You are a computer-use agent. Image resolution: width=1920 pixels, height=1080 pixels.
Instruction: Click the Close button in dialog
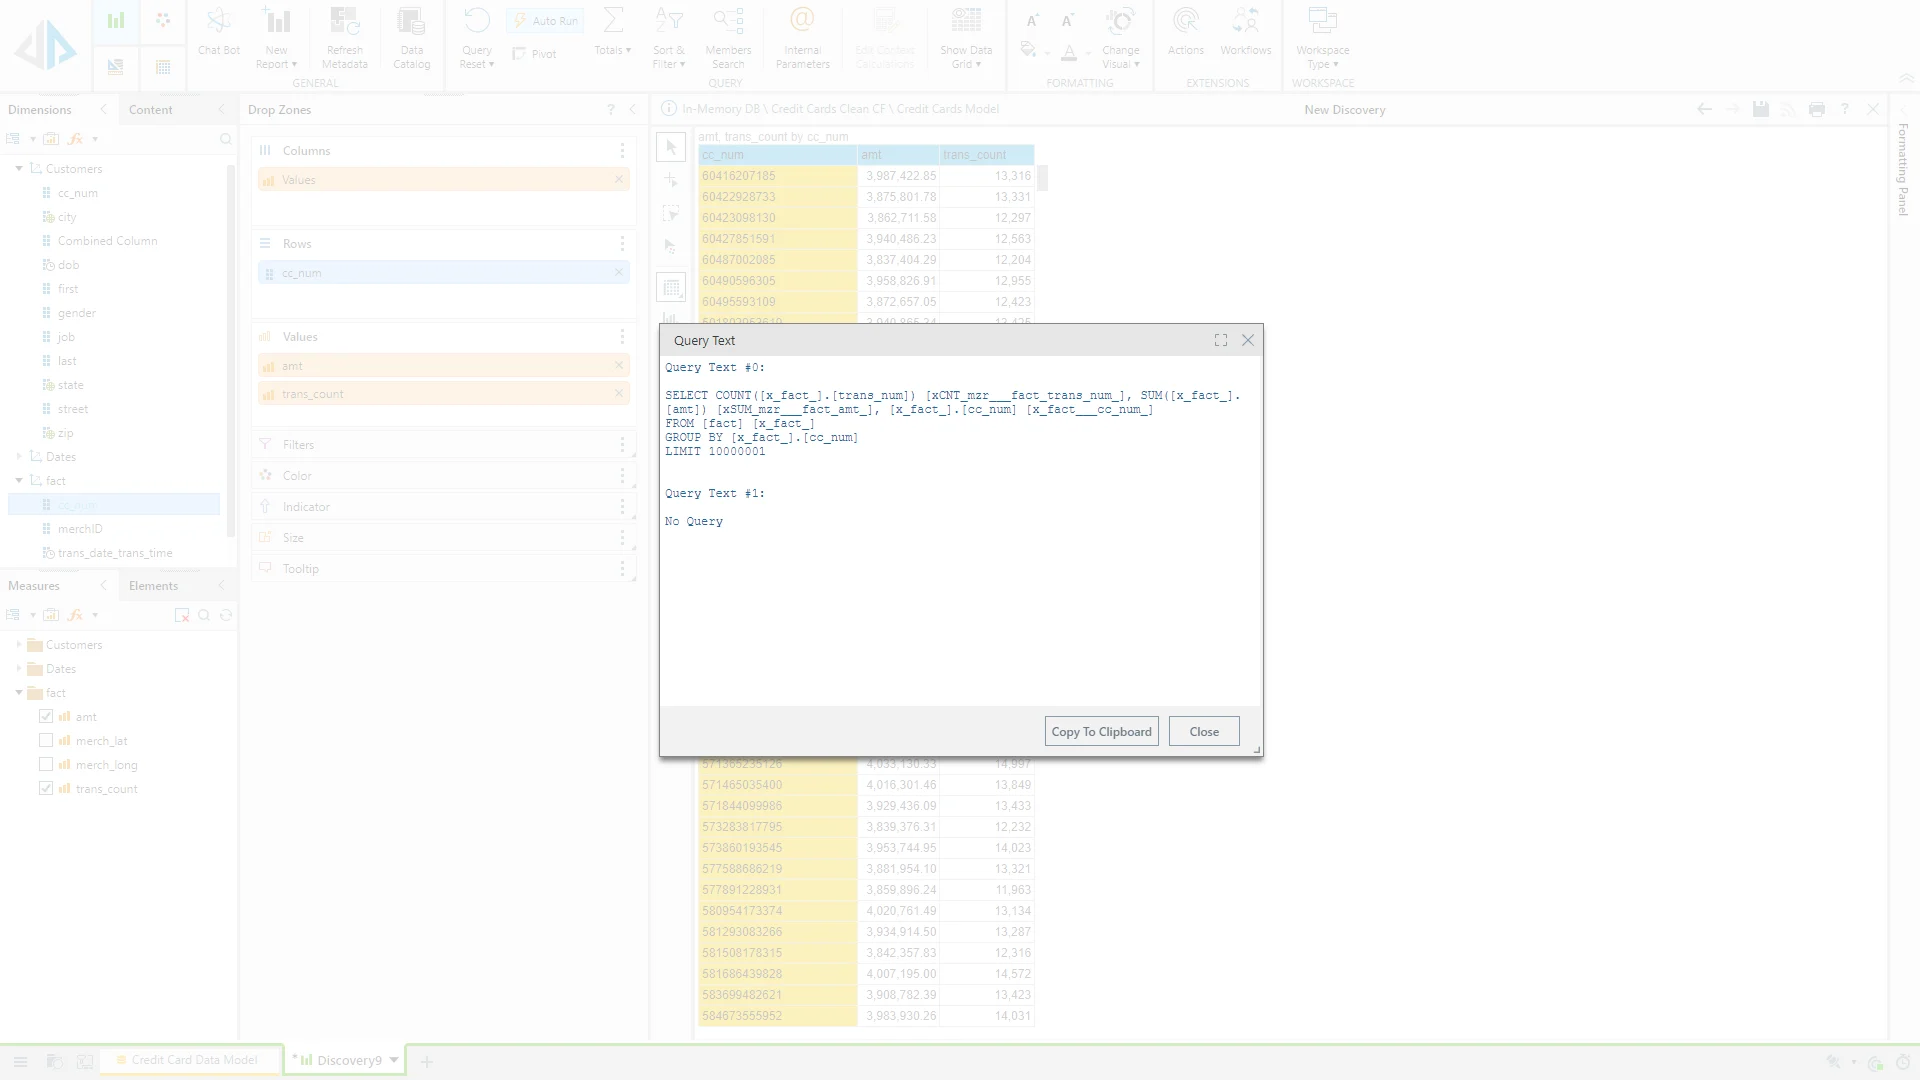coord(1204,732)
